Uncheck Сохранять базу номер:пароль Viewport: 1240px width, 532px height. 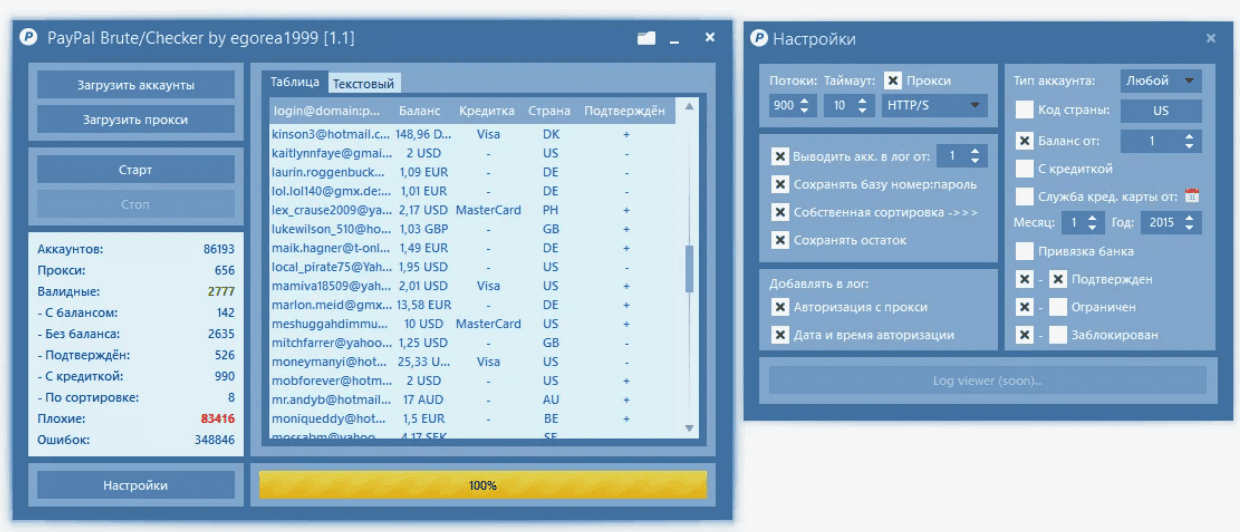[x=780, y=185]
